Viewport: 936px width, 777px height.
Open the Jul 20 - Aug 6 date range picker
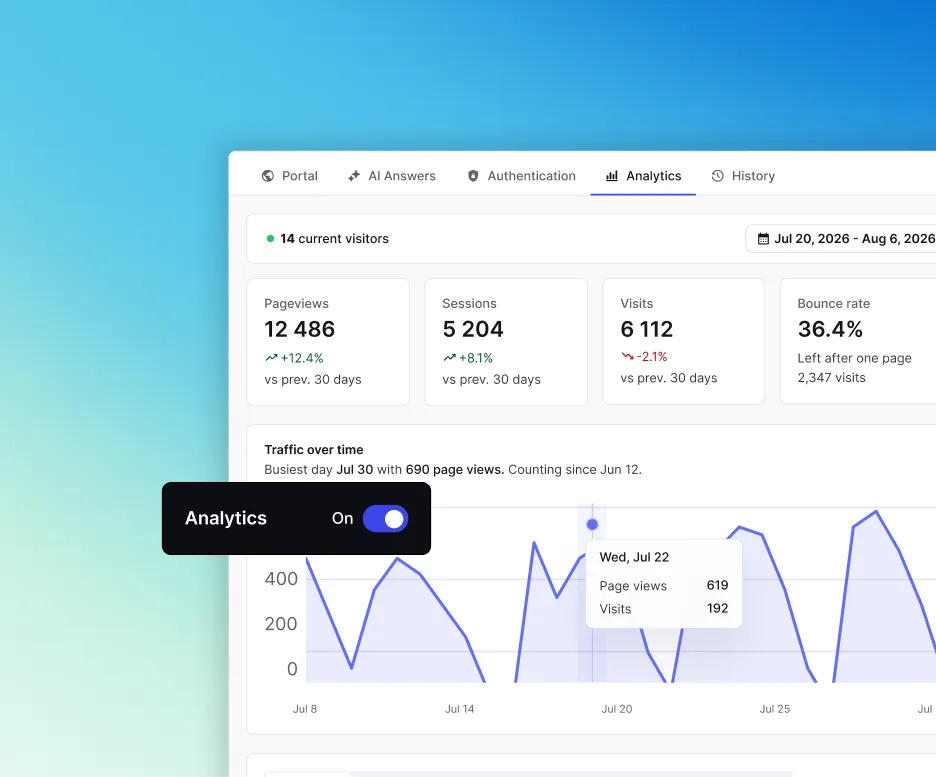tap(842, 239)
